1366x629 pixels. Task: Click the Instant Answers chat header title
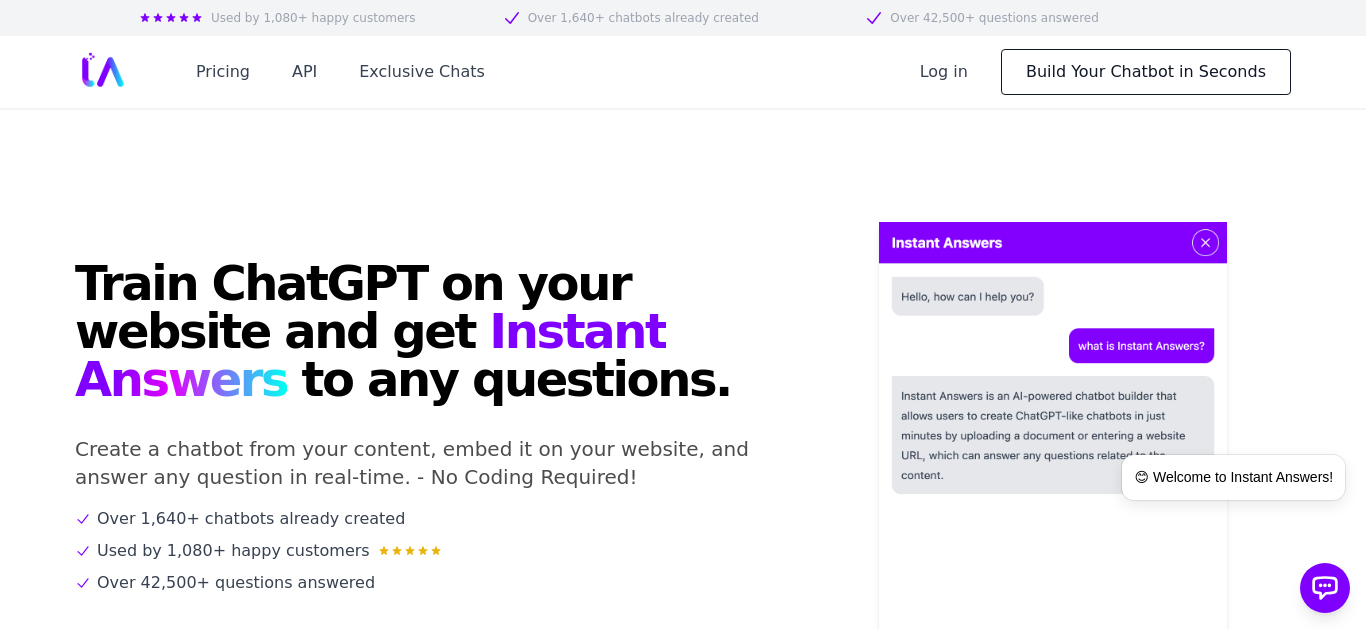[947, 243]
